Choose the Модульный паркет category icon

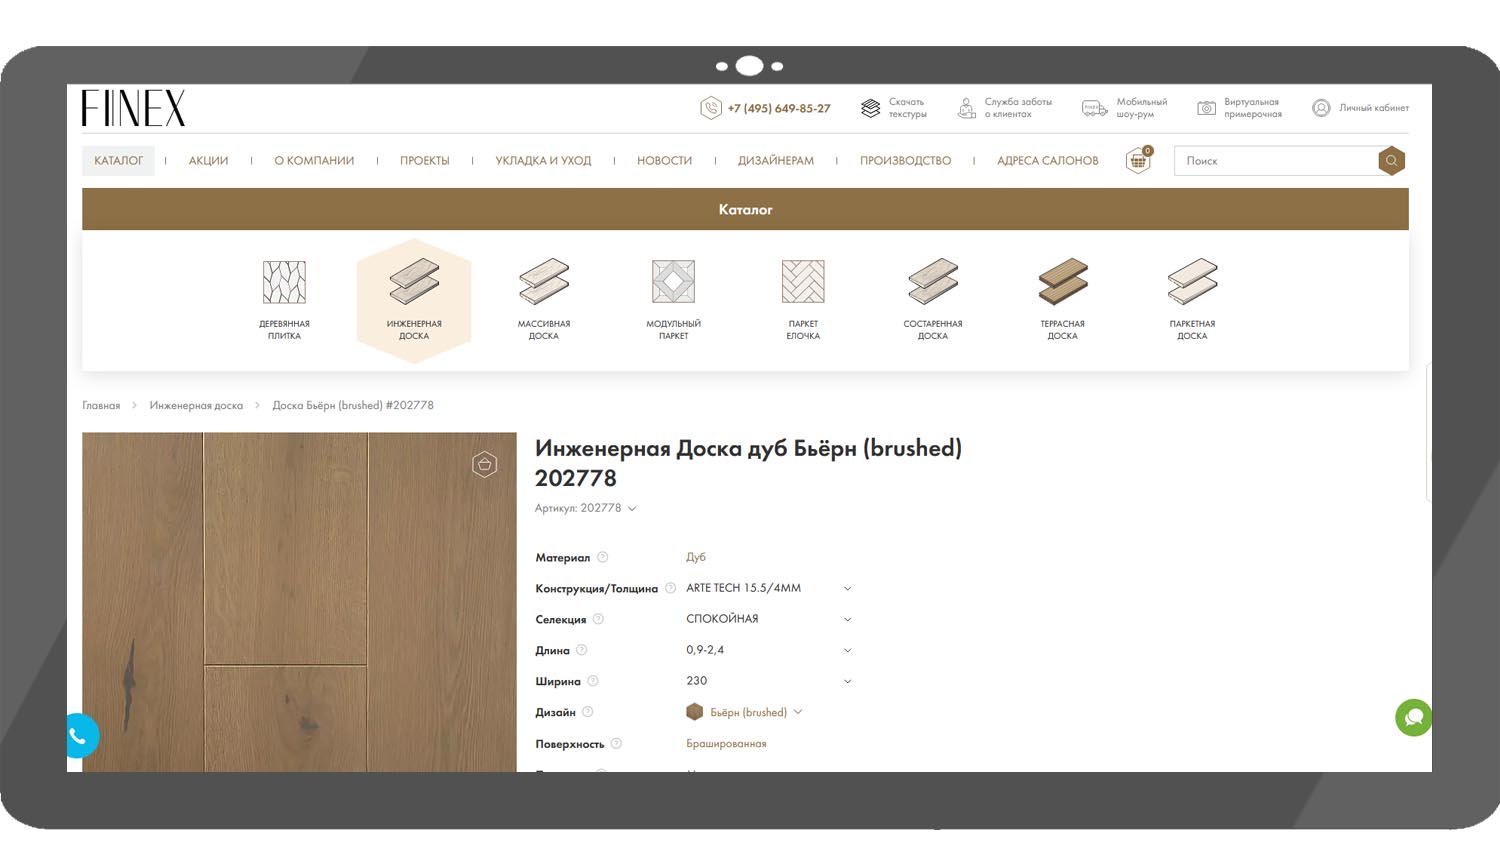pos(673,283)
